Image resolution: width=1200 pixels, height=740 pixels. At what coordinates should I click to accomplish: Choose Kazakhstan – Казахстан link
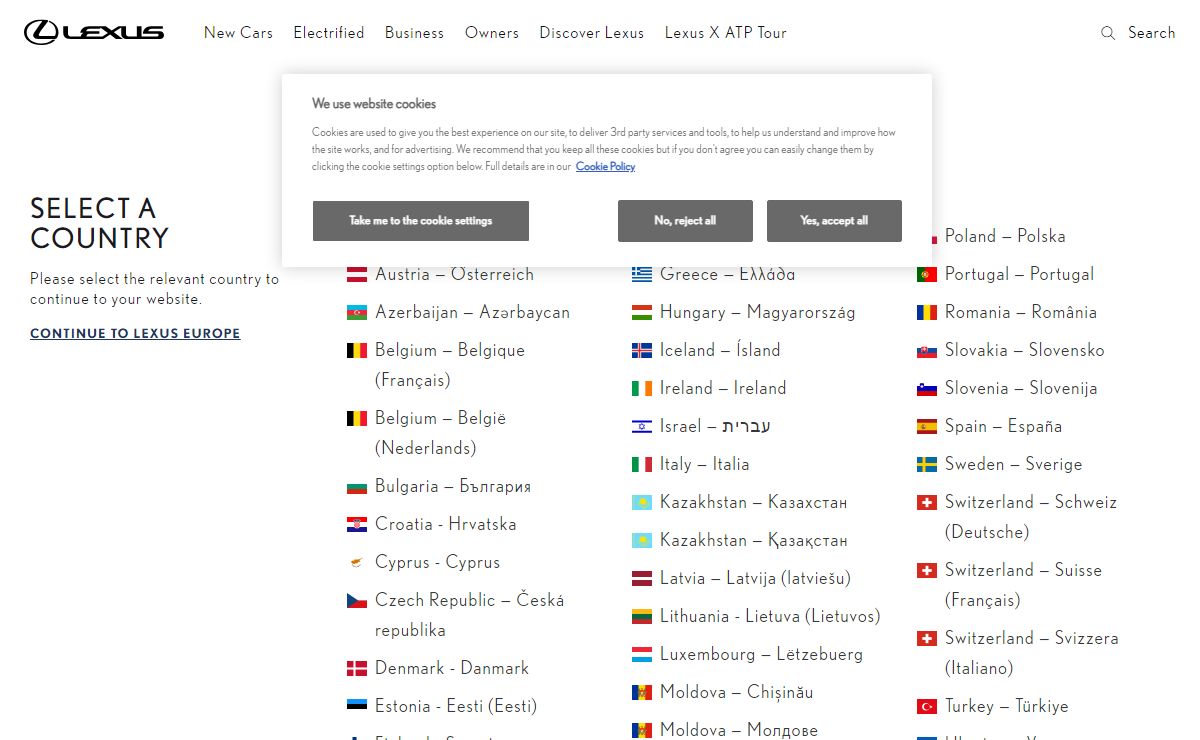[x=753, y=502]
